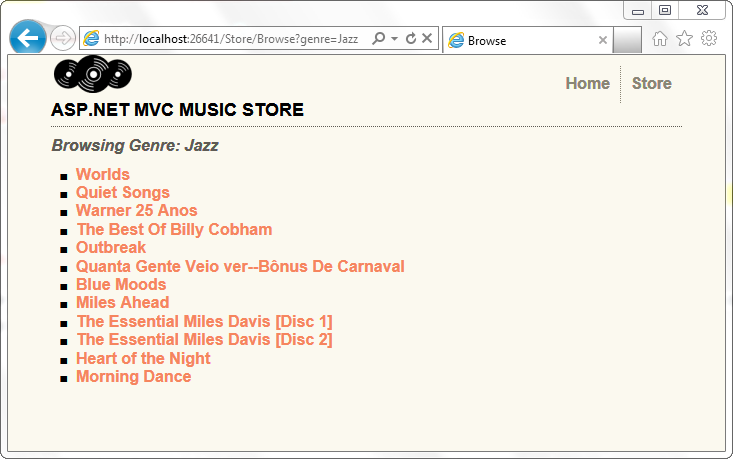The height and width of the screenshot is (459, 733).
Task: Open The Best Of Billy Cobham link
Action: click(174, 229)
